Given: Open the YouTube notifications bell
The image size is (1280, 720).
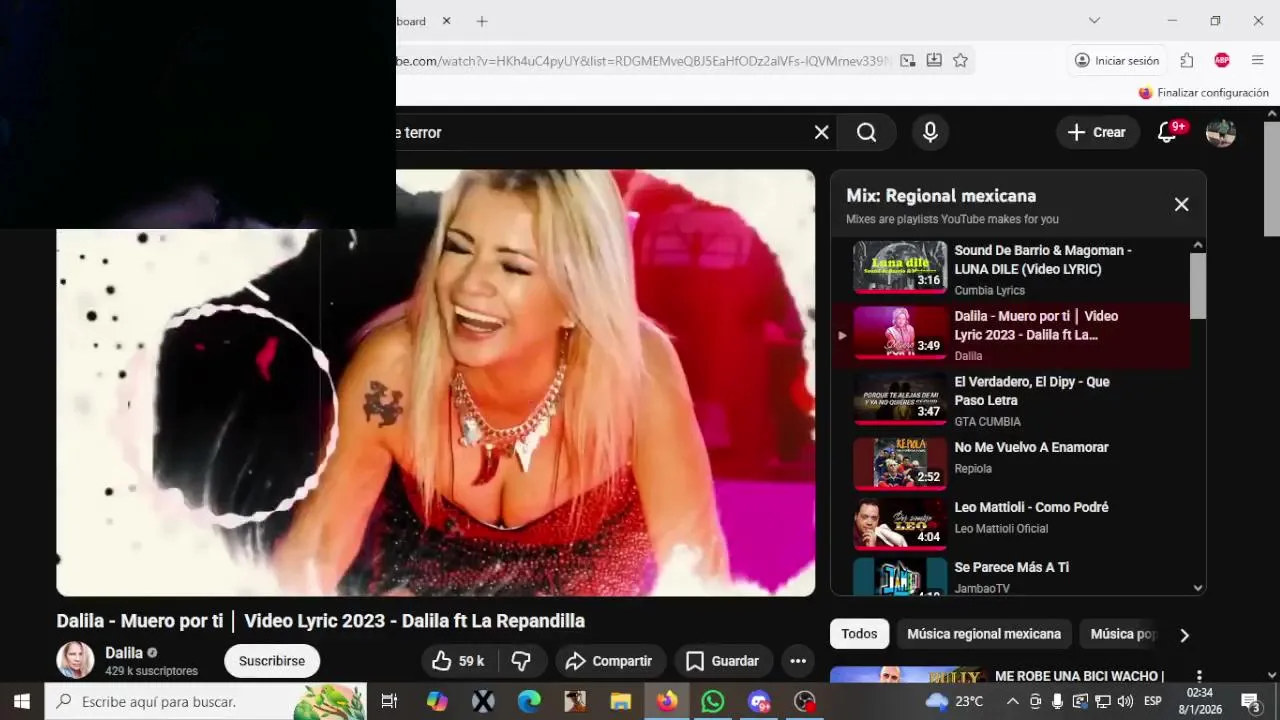Looking at the screenshot, I should [1167, 132].
